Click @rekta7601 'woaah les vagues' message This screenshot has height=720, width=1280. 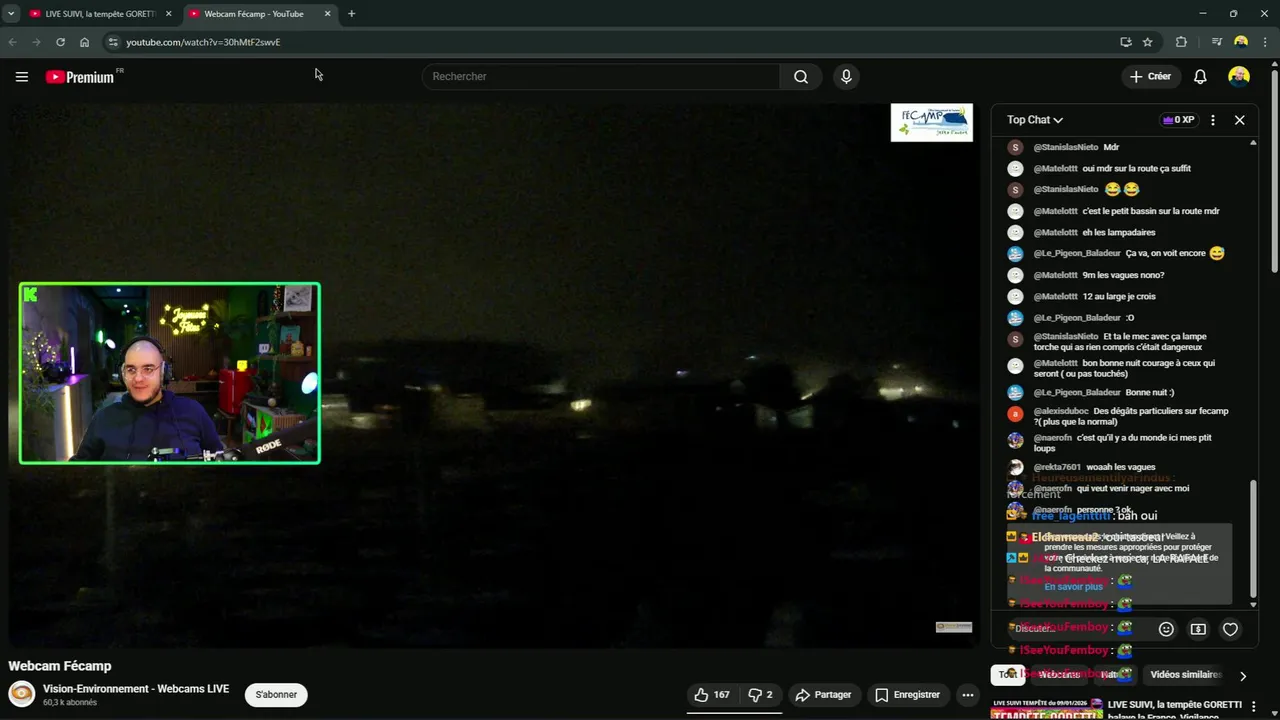(x=1081, y=467)
